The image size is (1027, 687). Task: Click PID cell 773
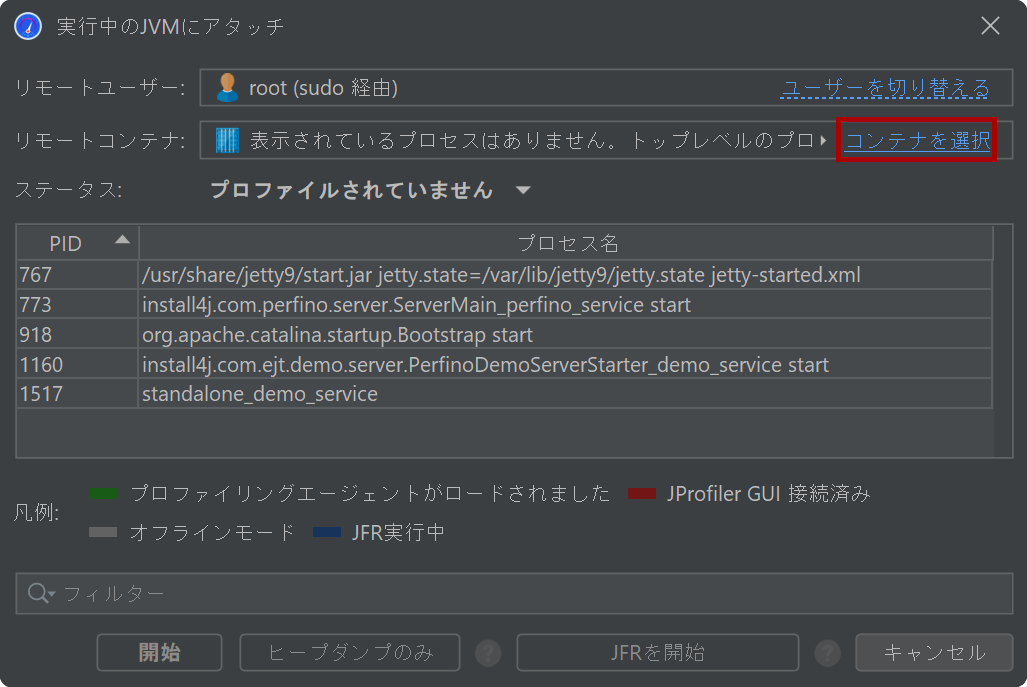[x=77, y=305]
